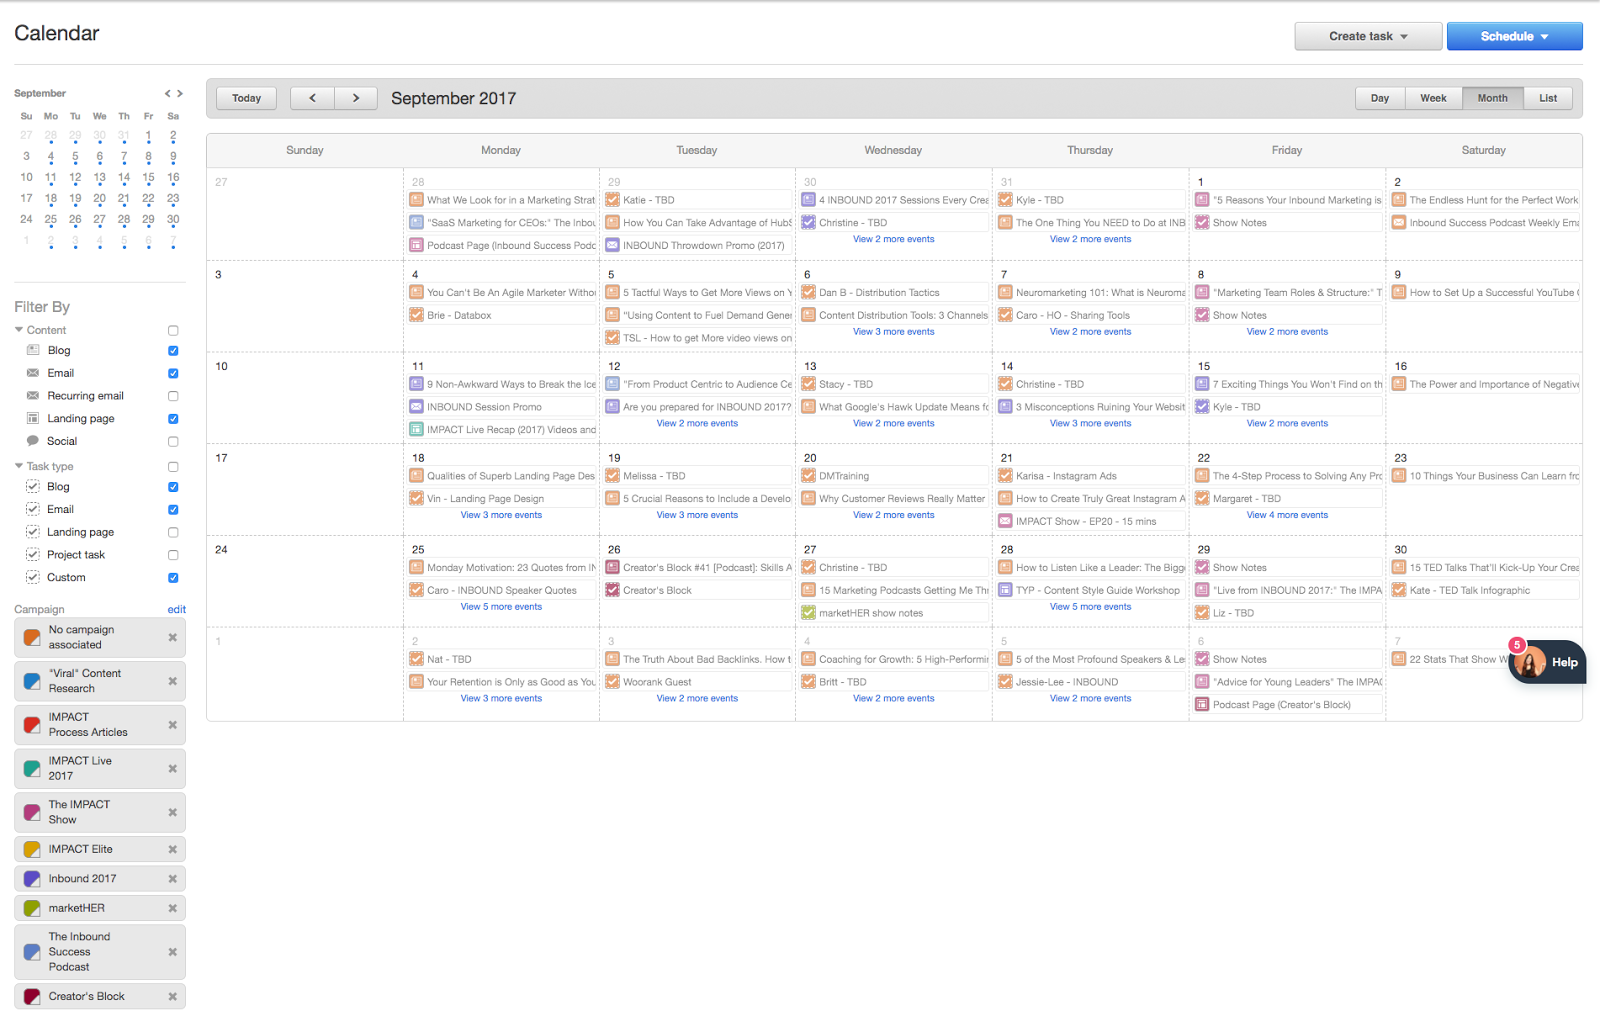
Task: Enable the Social content filter checkbox
Action: 172,440
